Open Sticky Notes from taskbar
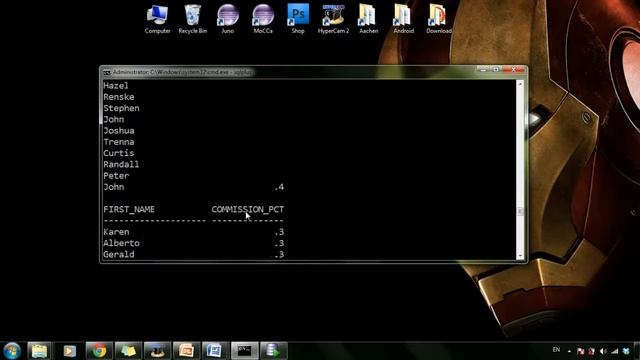 pos(128,351)
